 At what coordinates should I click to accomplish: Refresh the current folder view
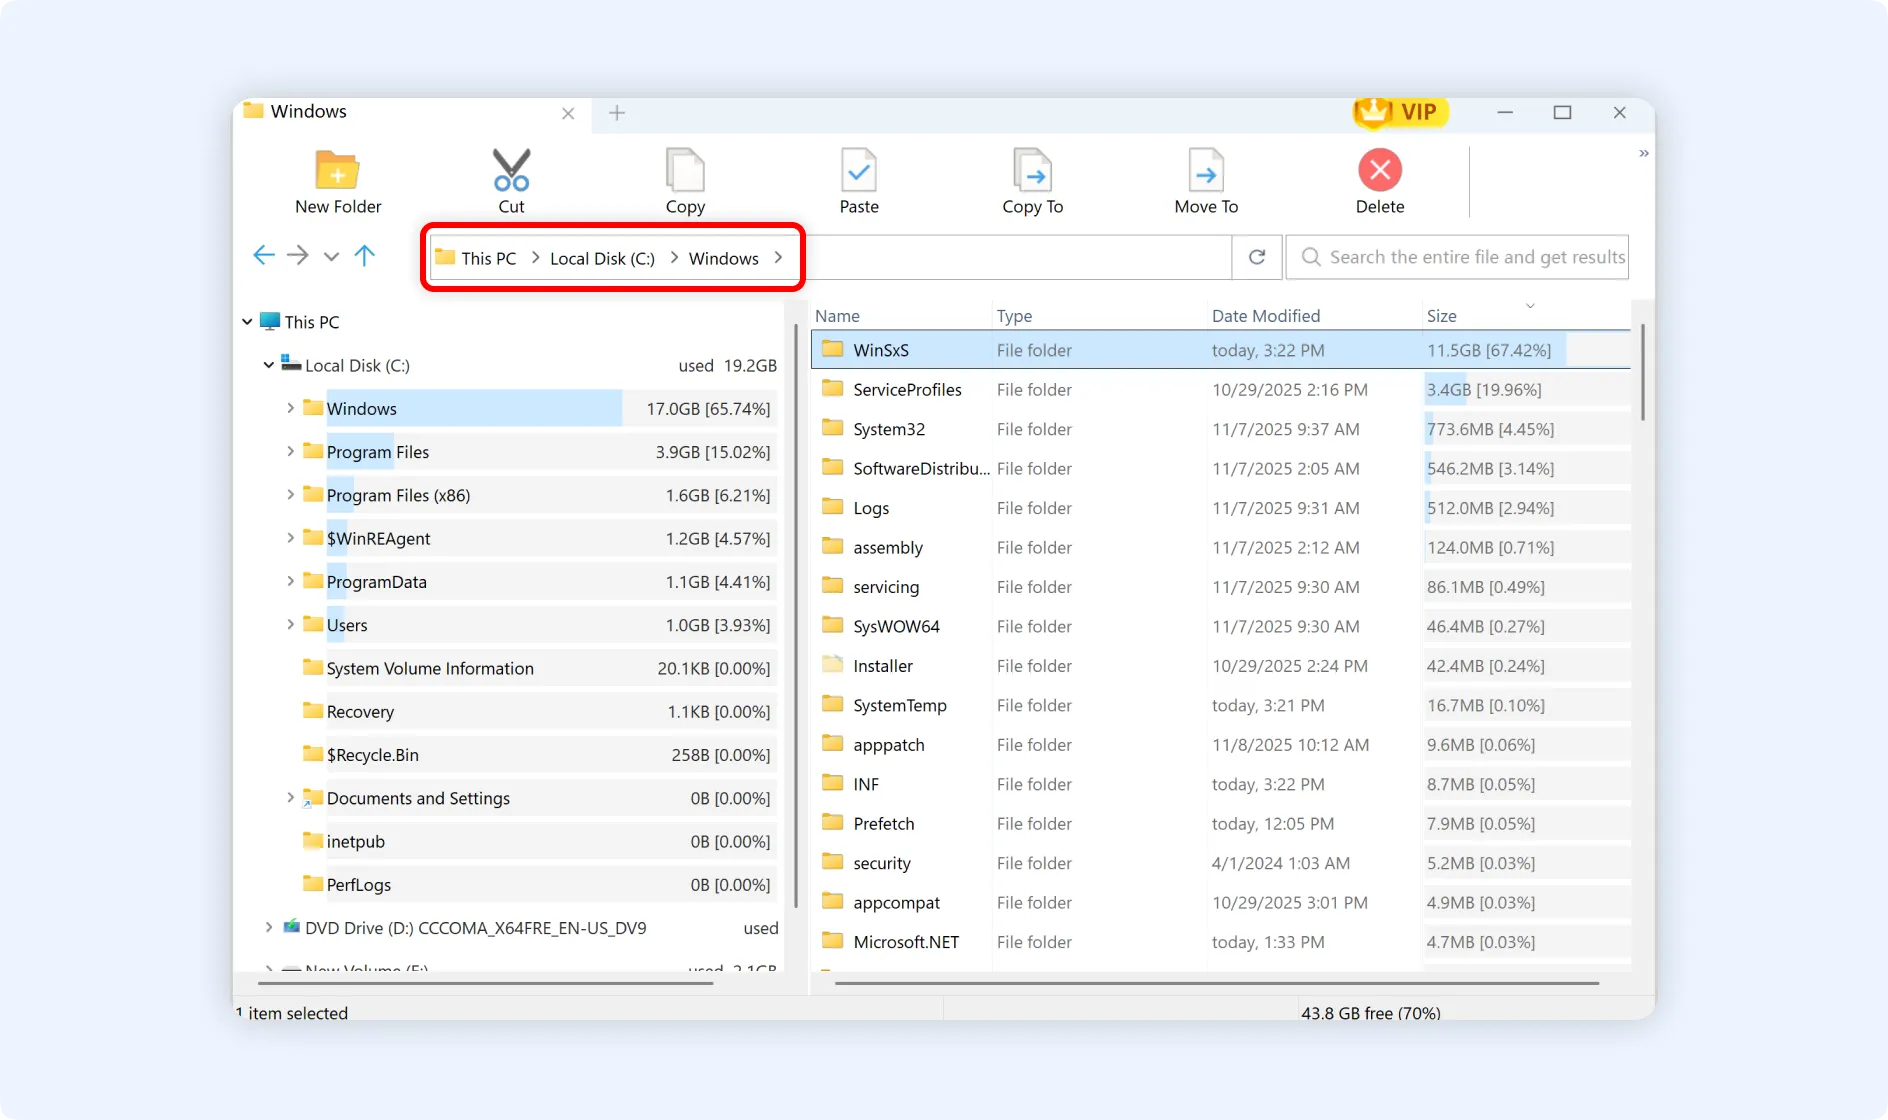coord(1256,257)
